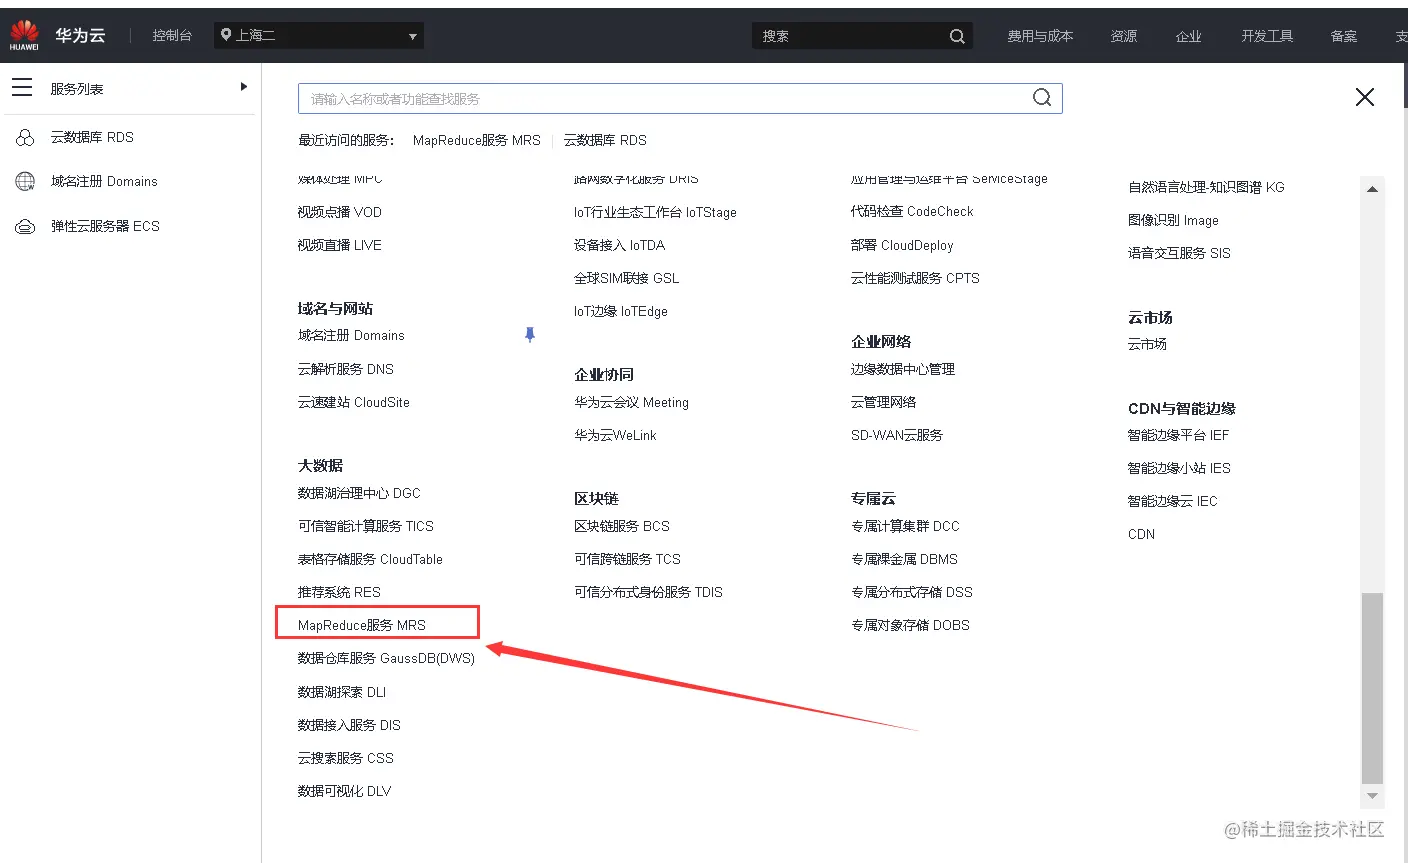1408x863 pixels.
Task: Open 全球SIM联接 GSL
Action: pos(626,278)
